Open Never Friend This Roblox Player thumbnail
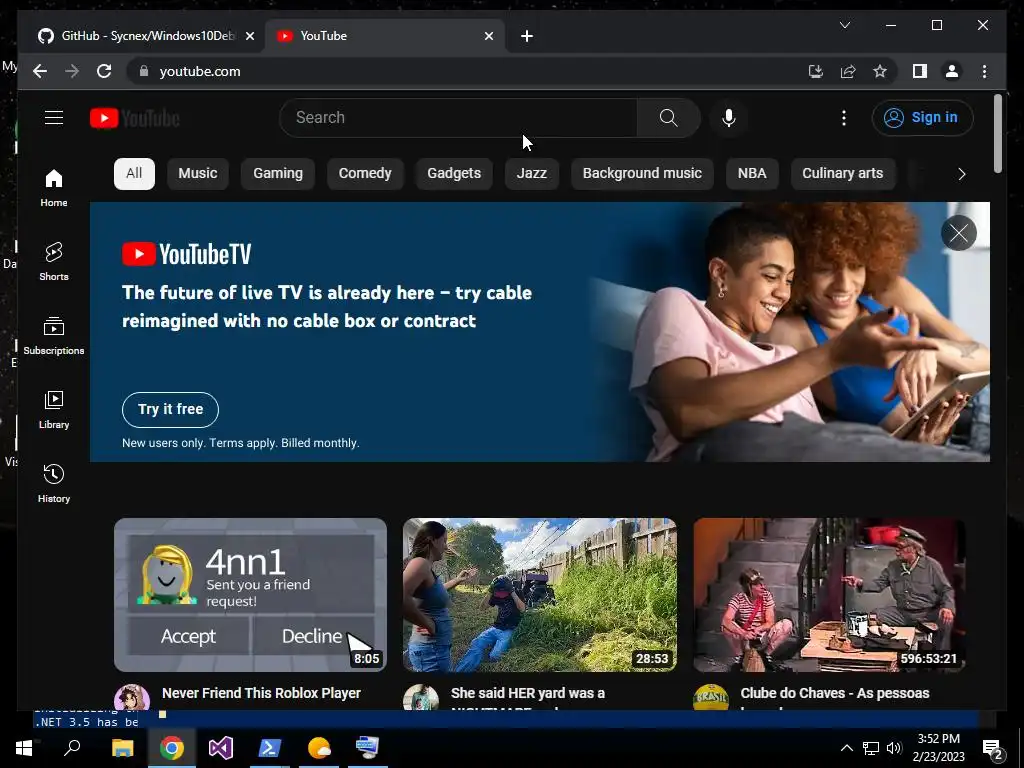This screenshot has height=768, width=1024. [x=250, y=595]
